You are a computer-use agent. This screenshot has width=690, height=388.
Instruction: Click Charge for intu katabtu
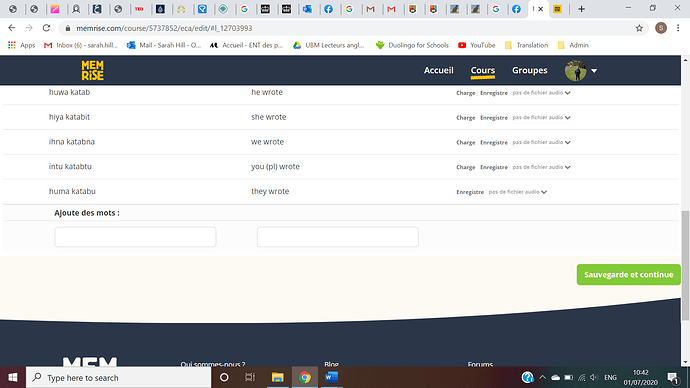click(x=466, y=167)
